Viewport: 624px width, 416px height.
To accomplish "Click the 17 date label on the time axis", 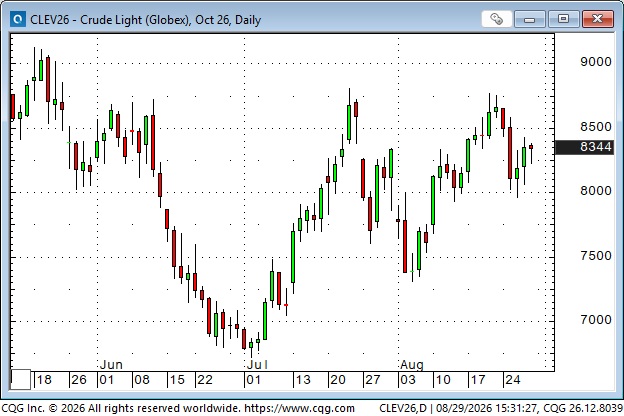I will 478,380.
